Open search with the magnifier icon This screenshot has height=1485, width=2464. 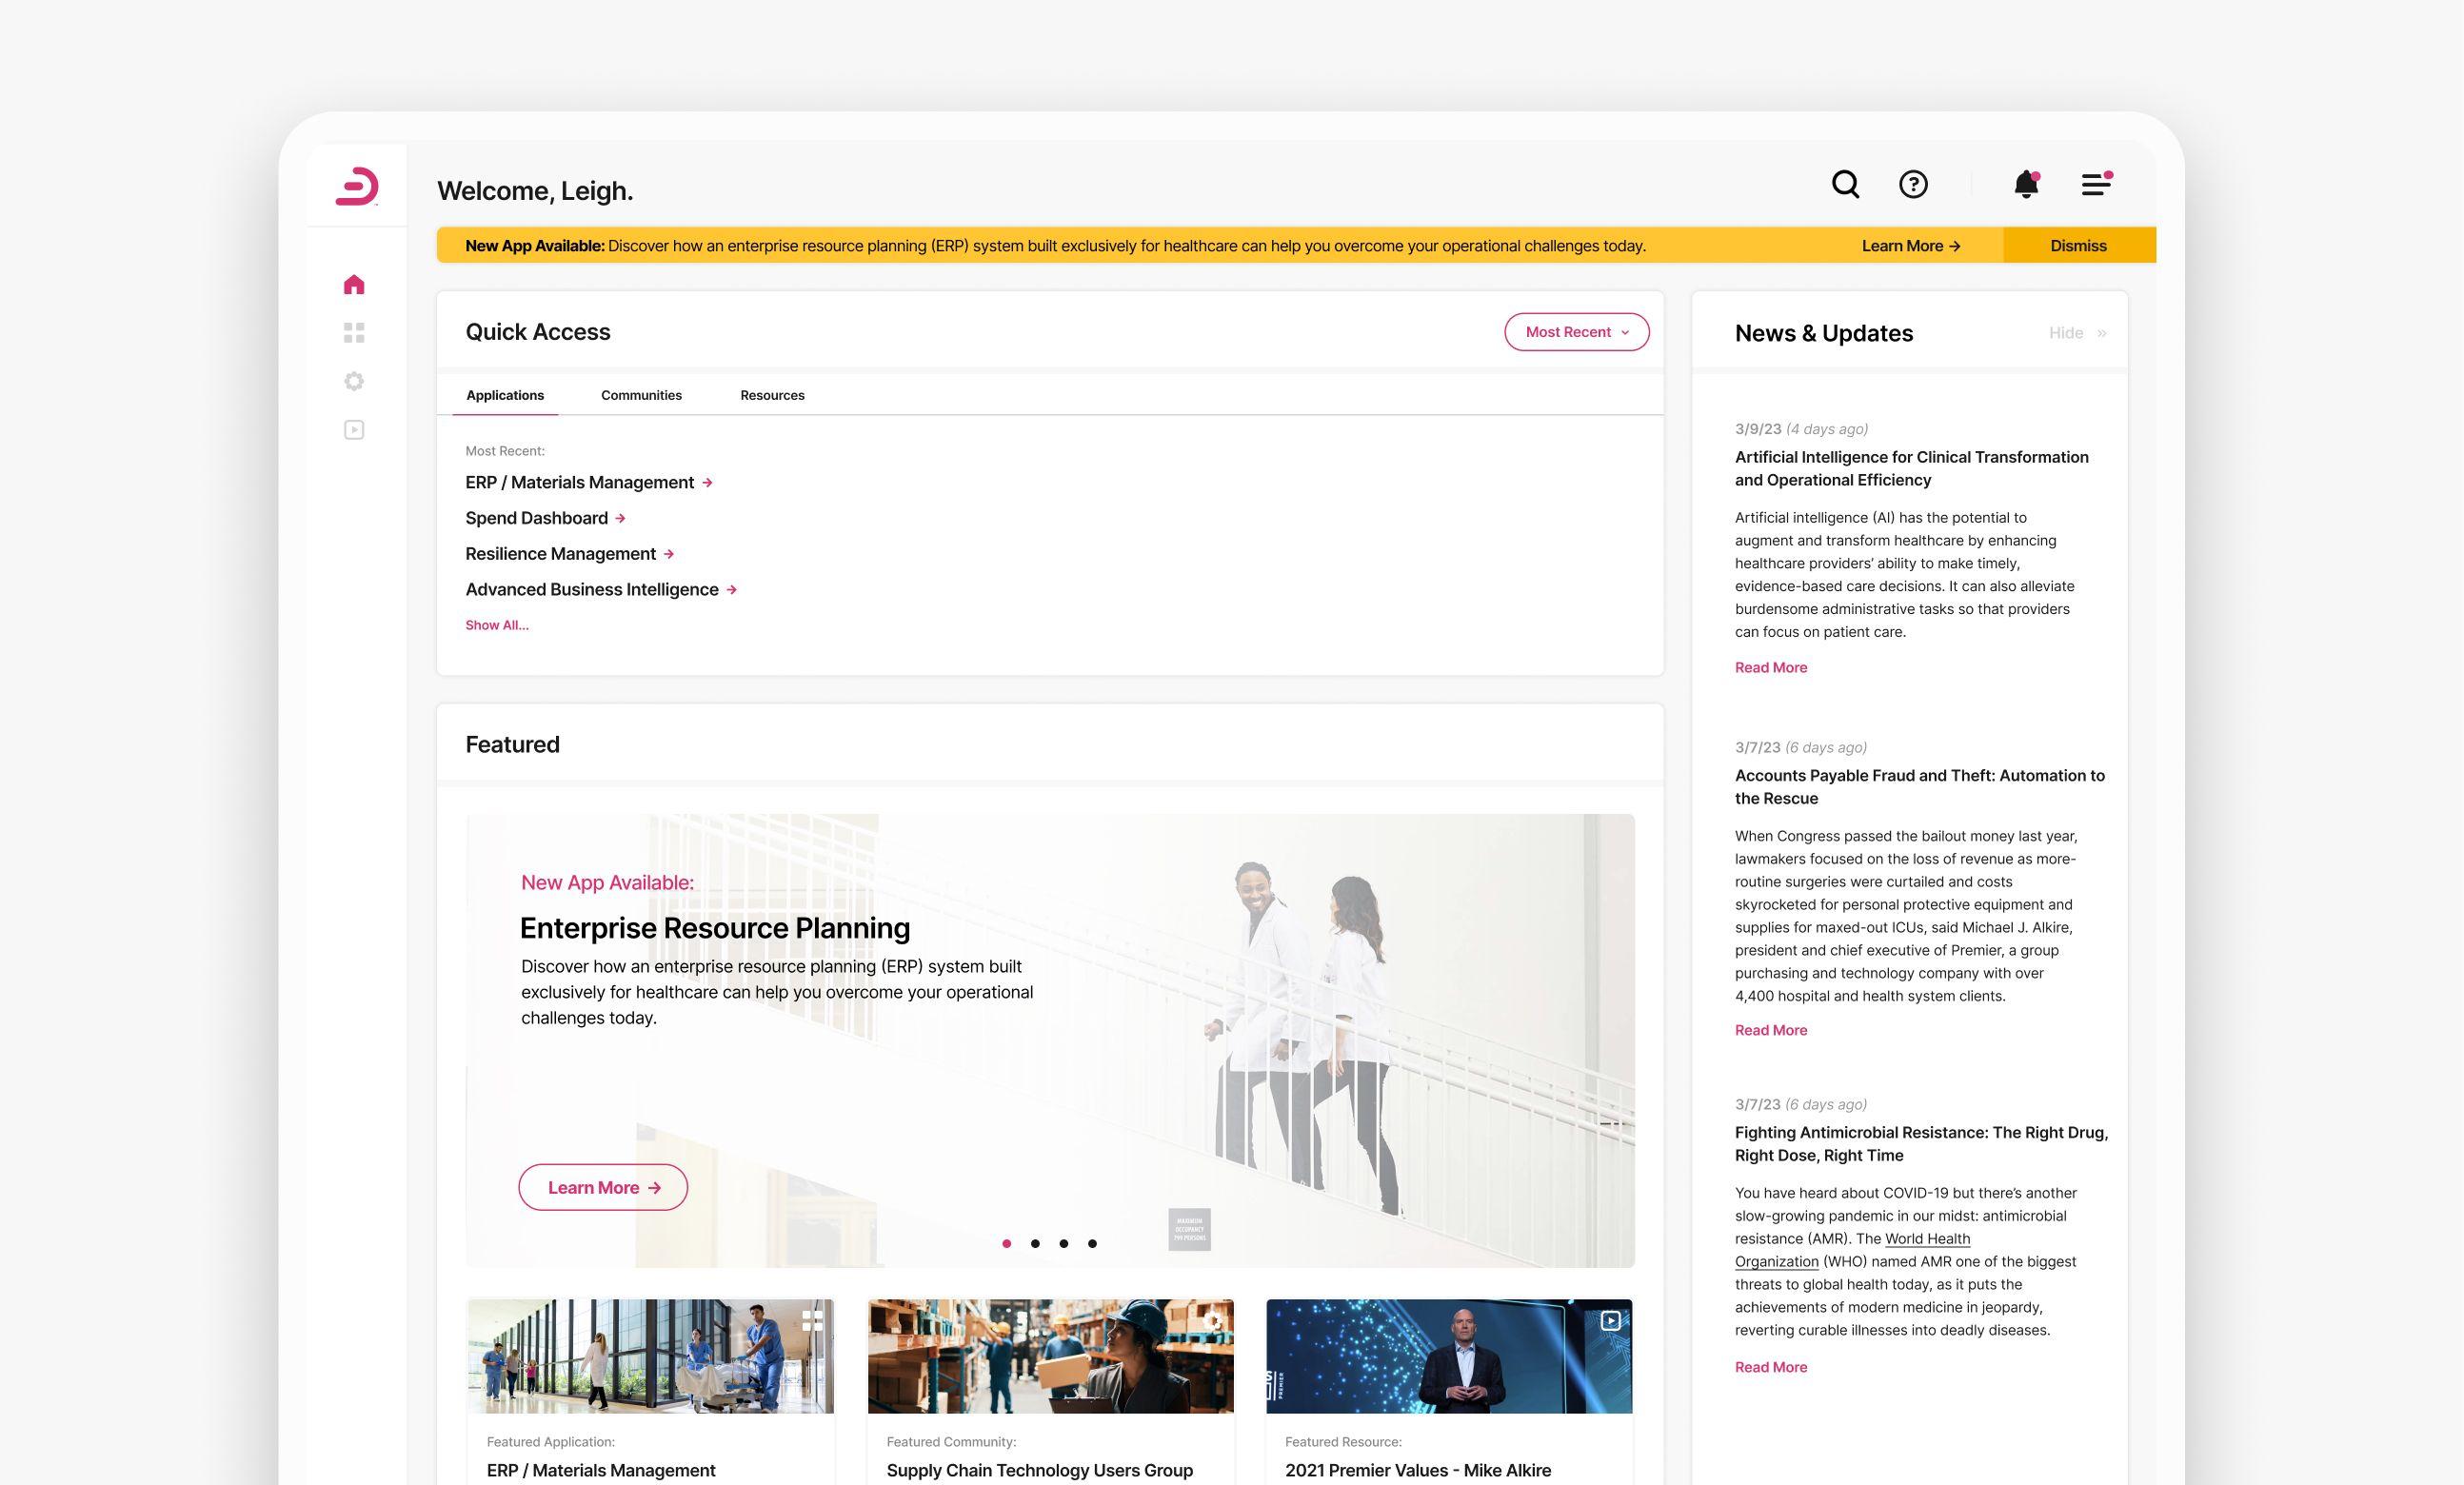pos(1845,184)
